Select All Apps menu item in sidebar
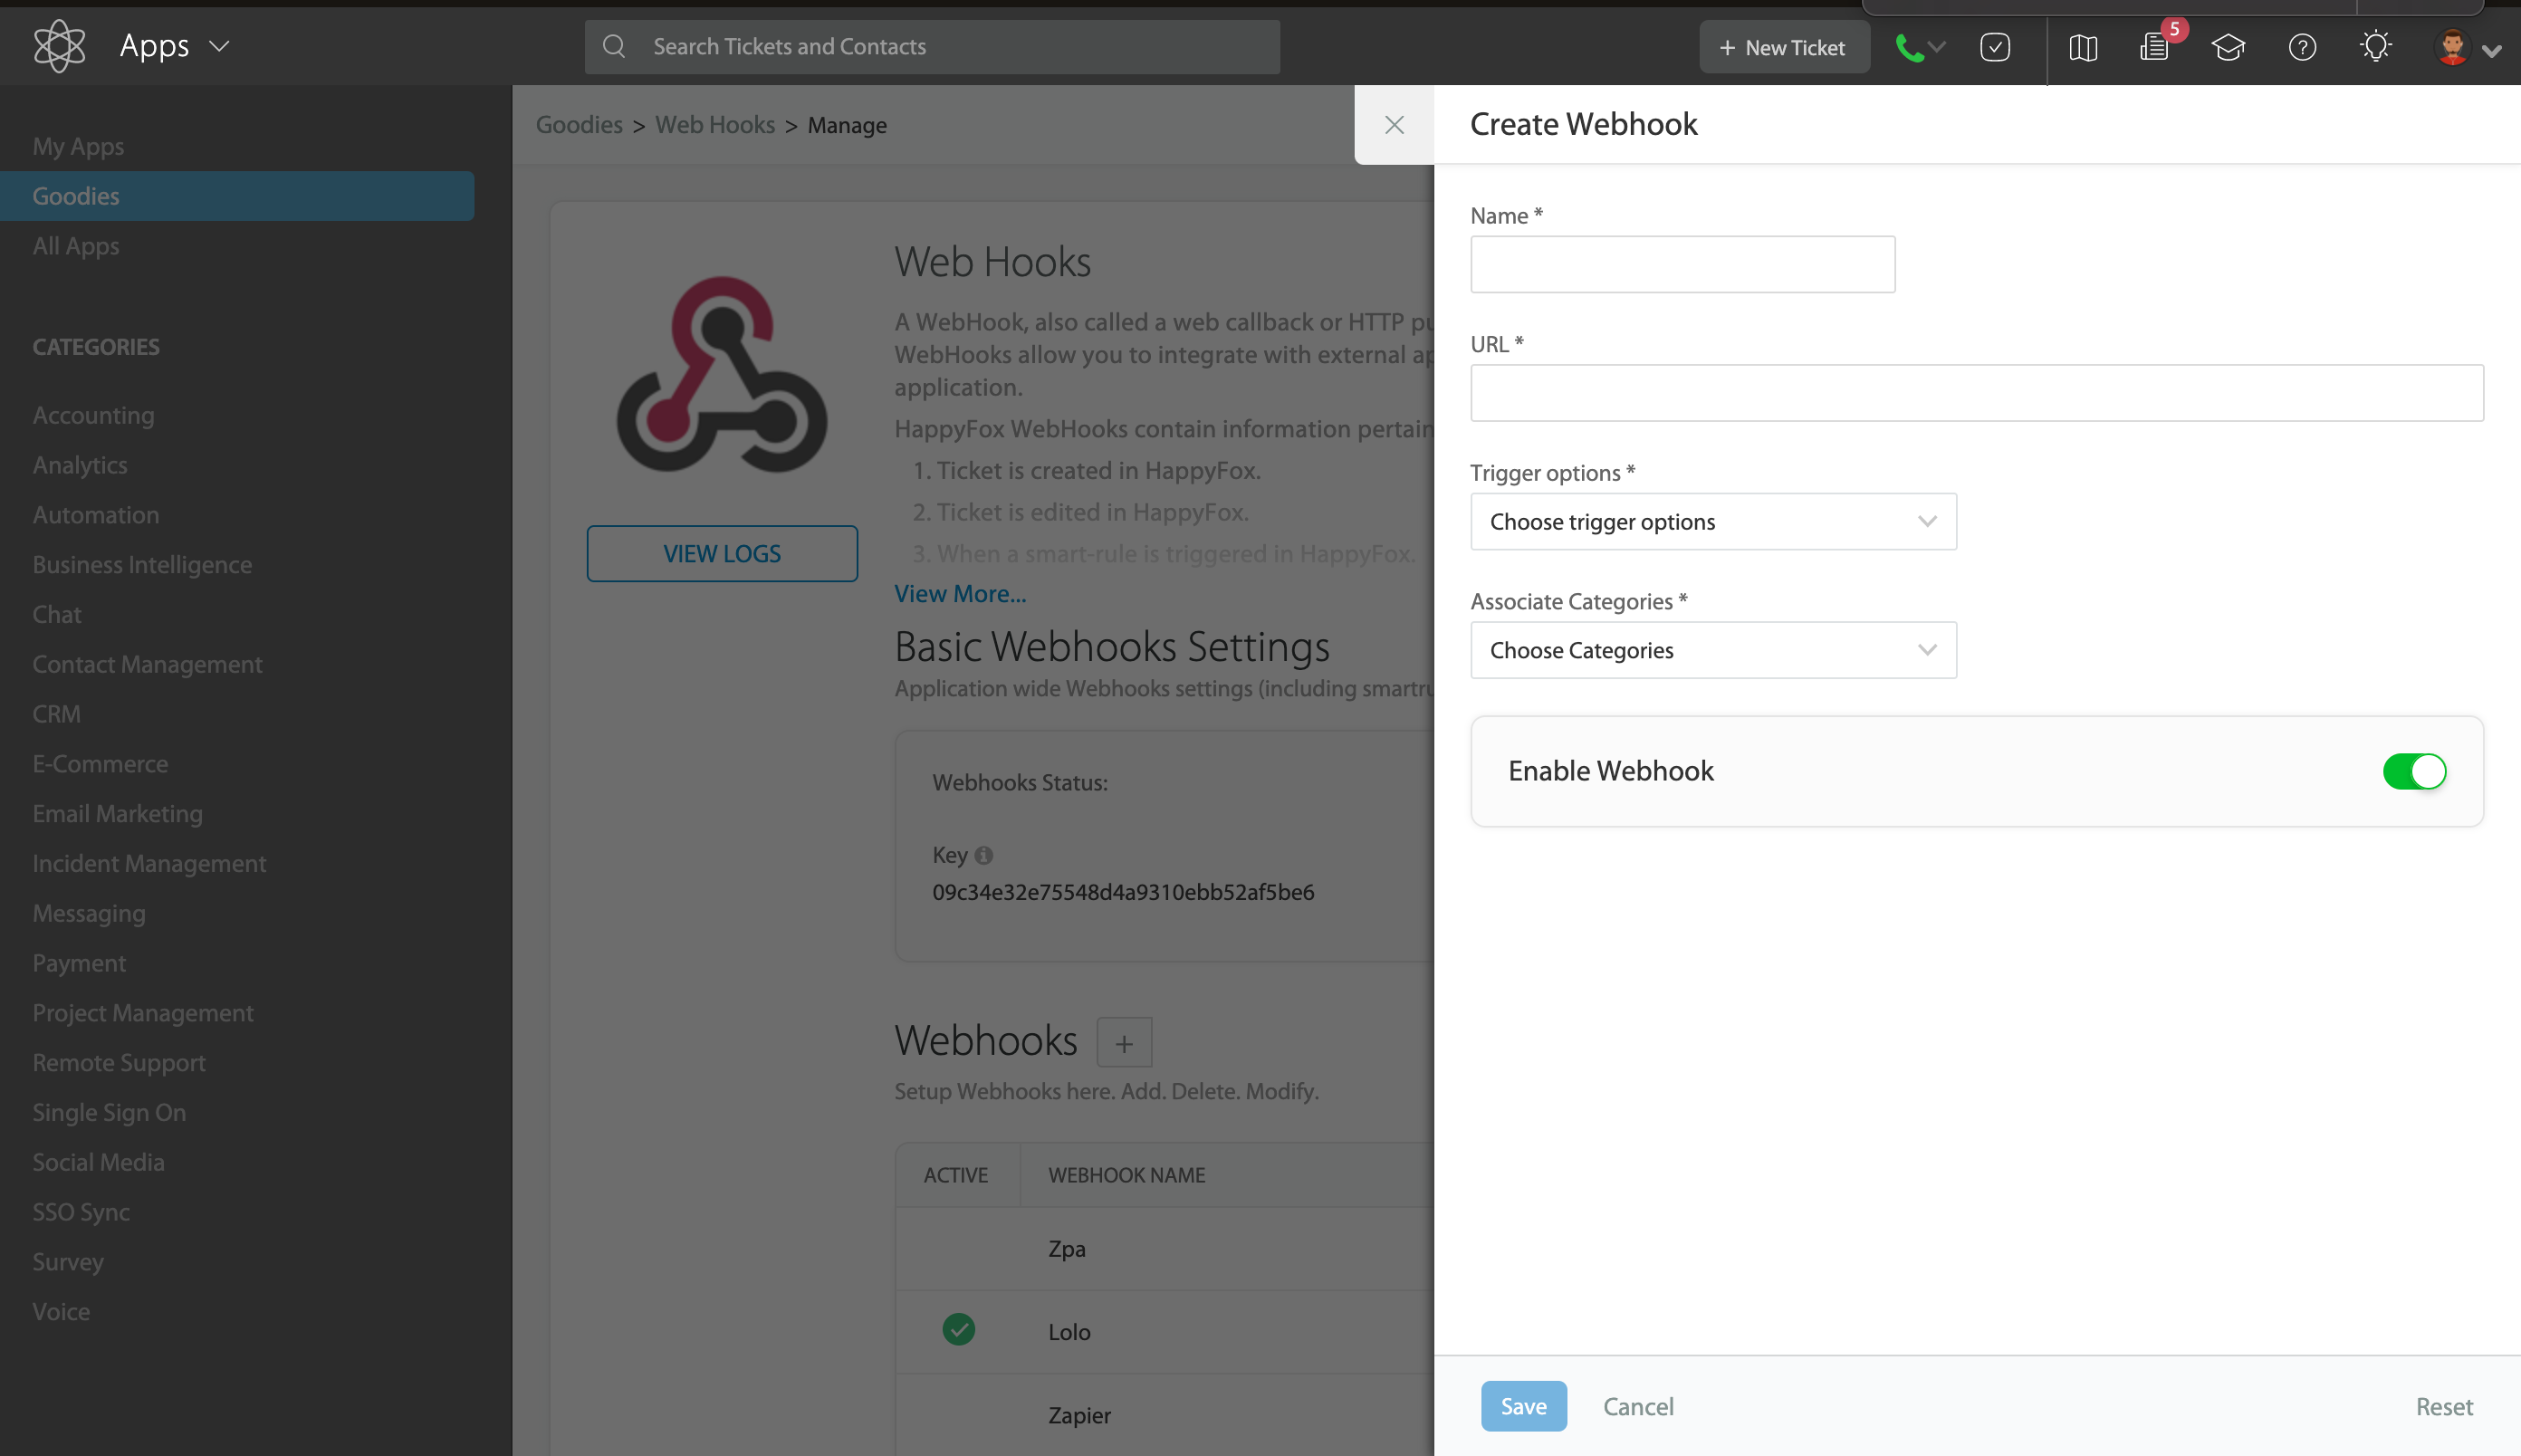Viewport: 2521px width, 1456px height. point(76,244)
